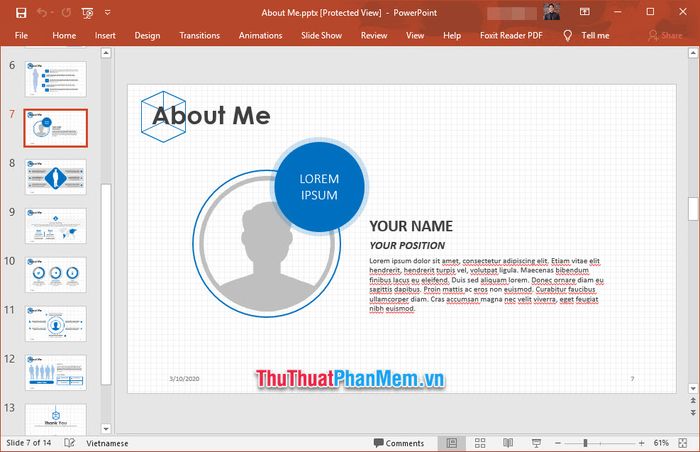This screenshot has height=452, width=700.
Task: Click Tell me search box
Action: (x=594, y=35)
